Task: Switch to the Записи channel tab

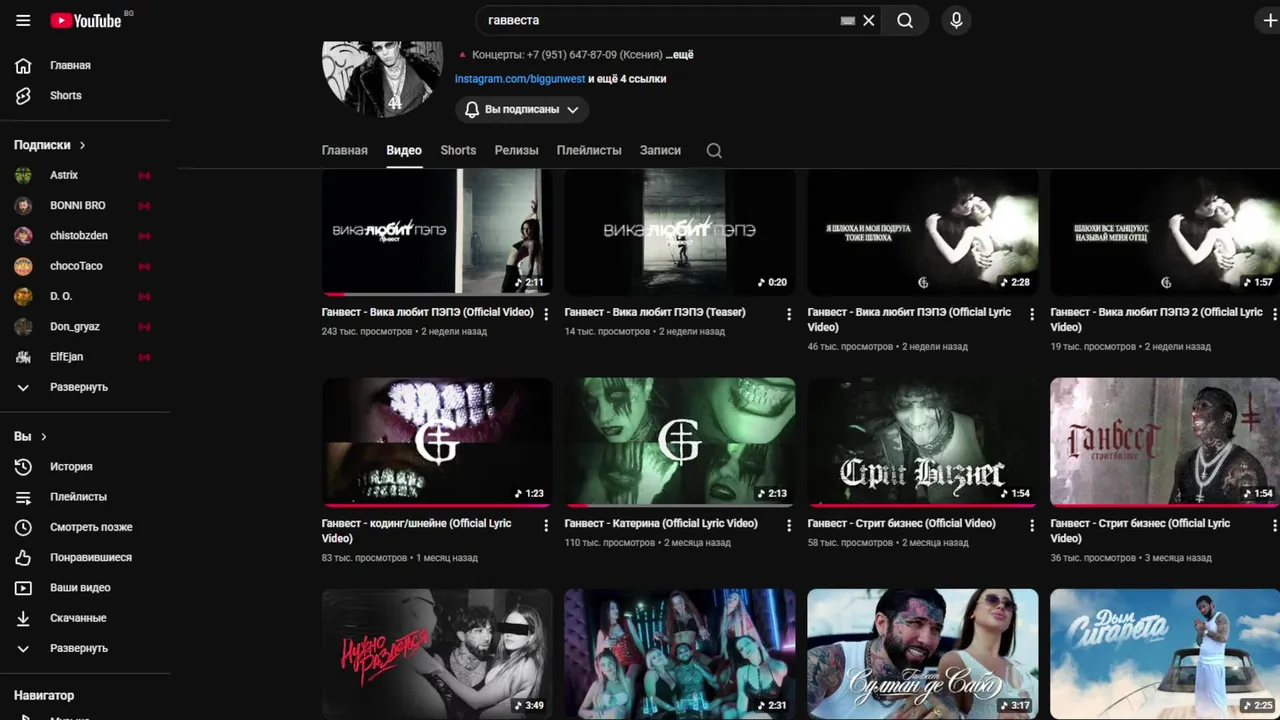Action: 660,150
